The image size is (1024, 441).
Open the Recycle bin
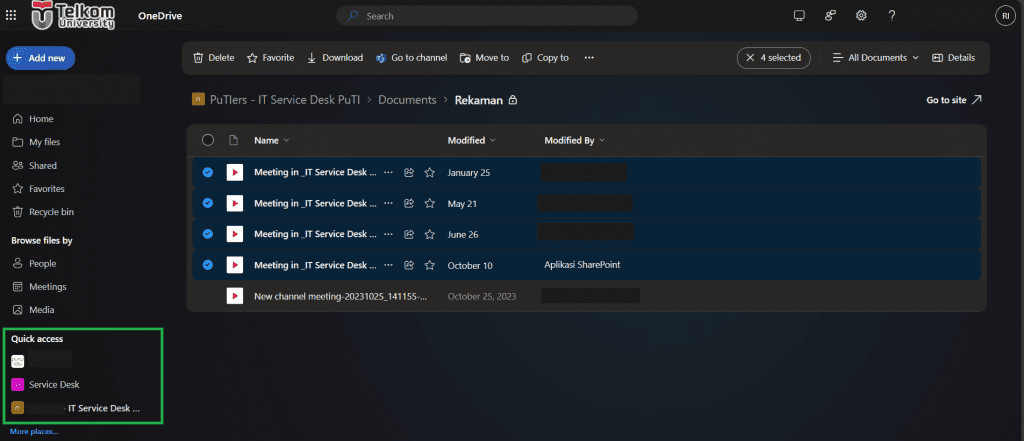click(42, 212)
